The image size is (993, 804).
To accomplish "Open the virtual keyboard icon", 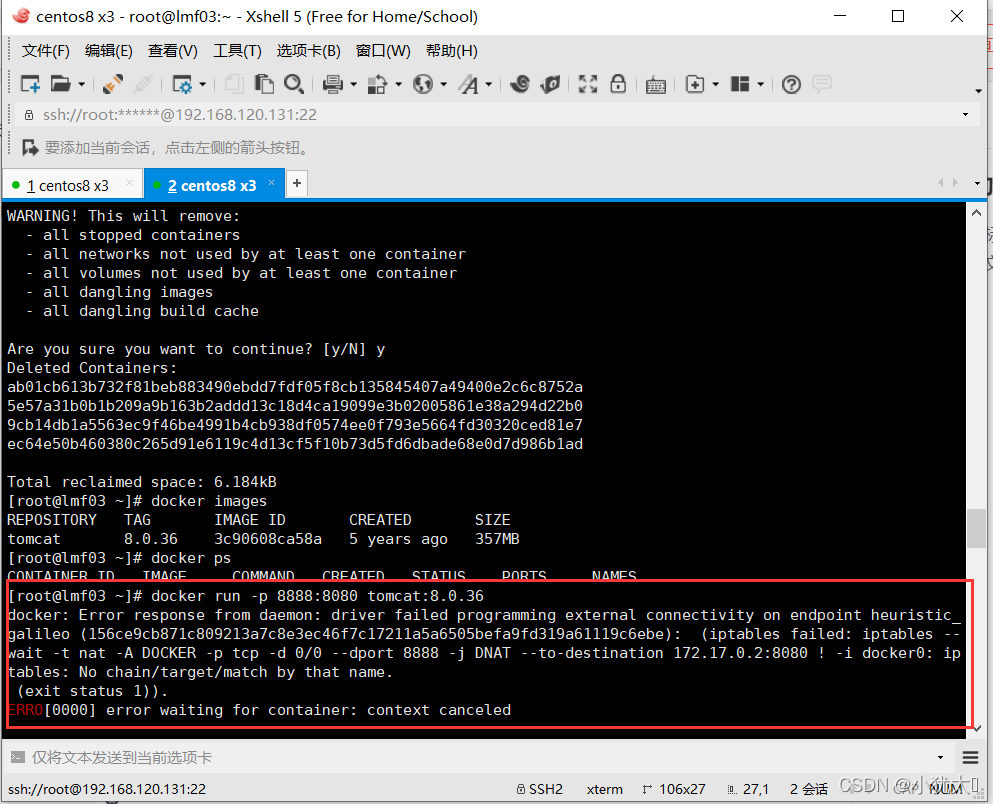I will pyautogui.click(x=655, y=84).
